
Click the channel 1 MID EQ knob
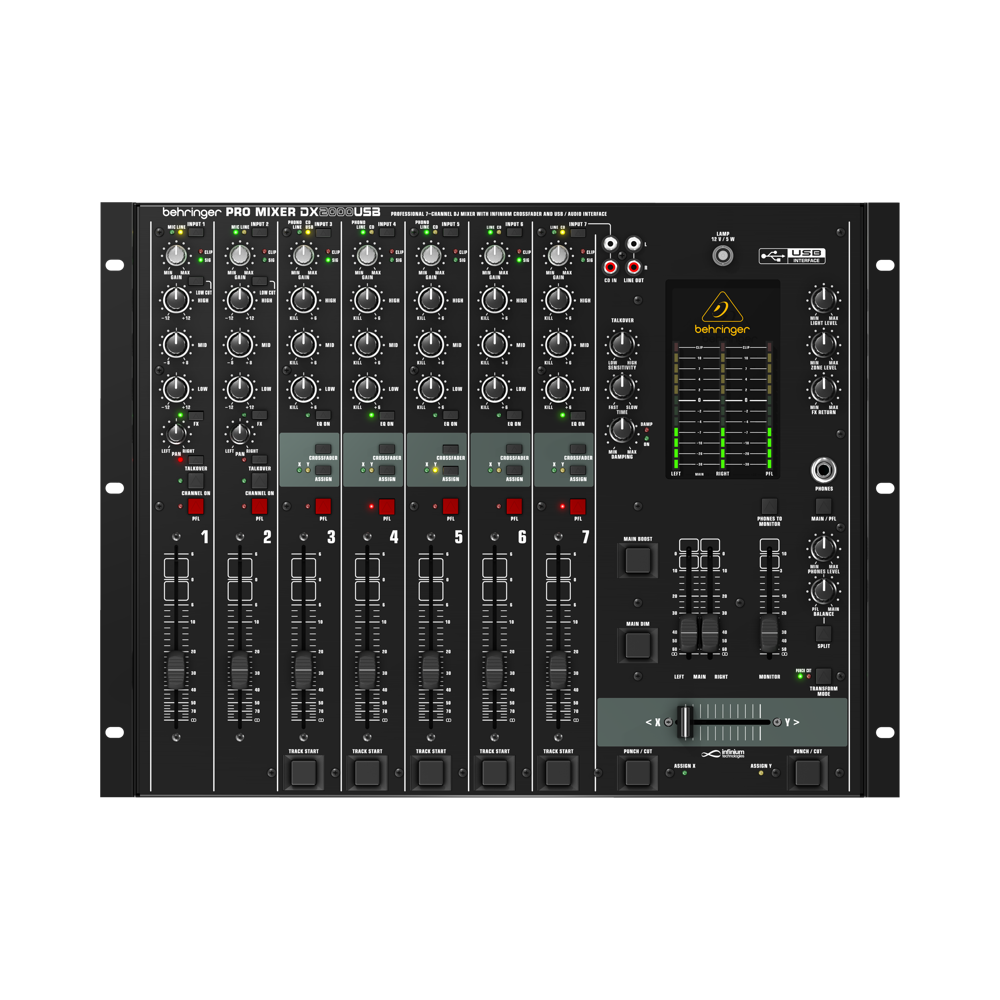pos(176,344)
